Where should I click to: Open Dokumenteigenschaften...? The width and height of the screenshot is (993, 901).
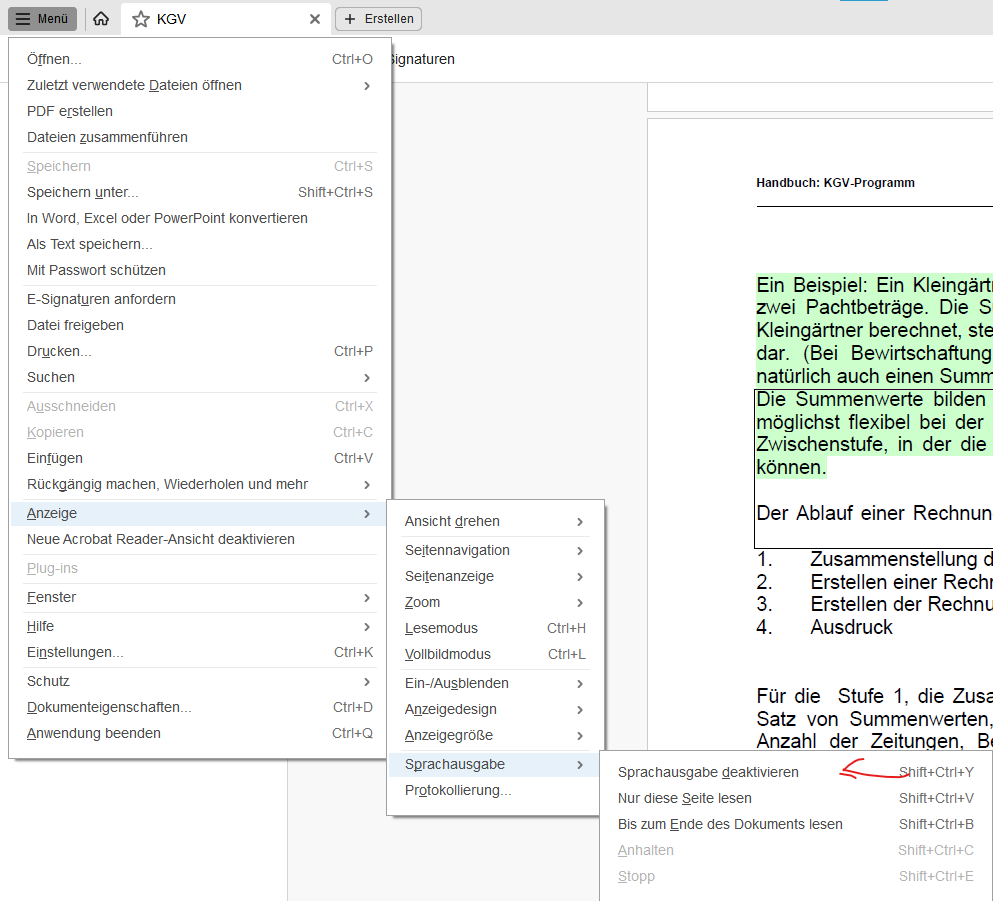(199, 708)
